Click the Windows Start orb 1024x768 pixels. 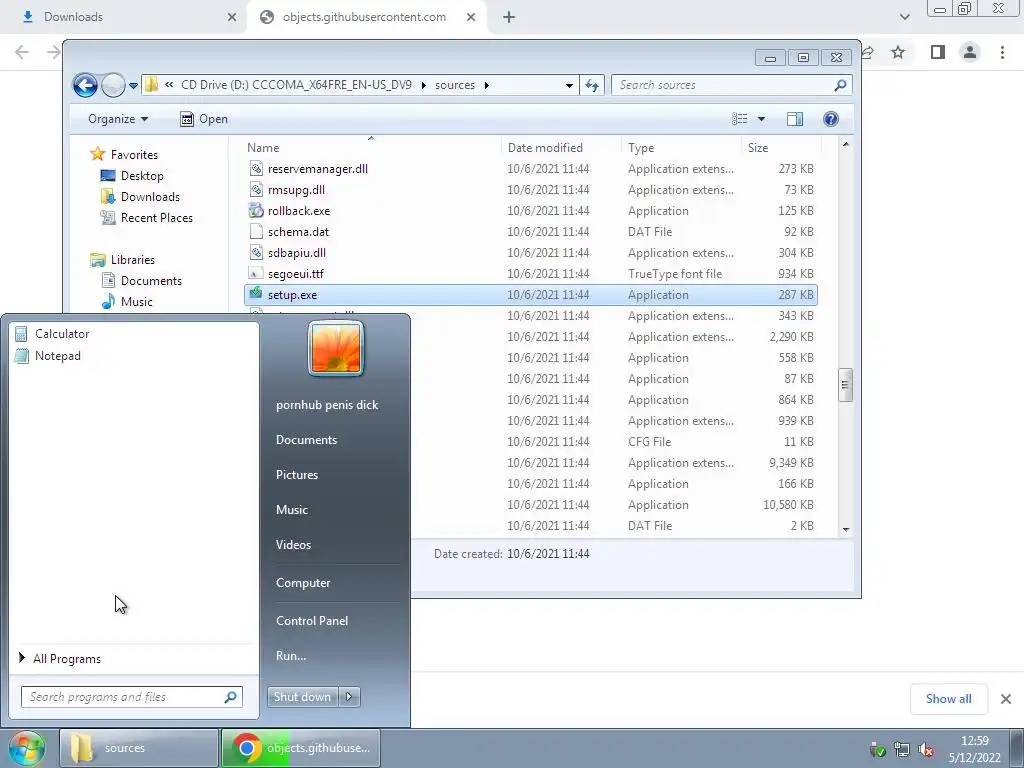click(27, 748)
